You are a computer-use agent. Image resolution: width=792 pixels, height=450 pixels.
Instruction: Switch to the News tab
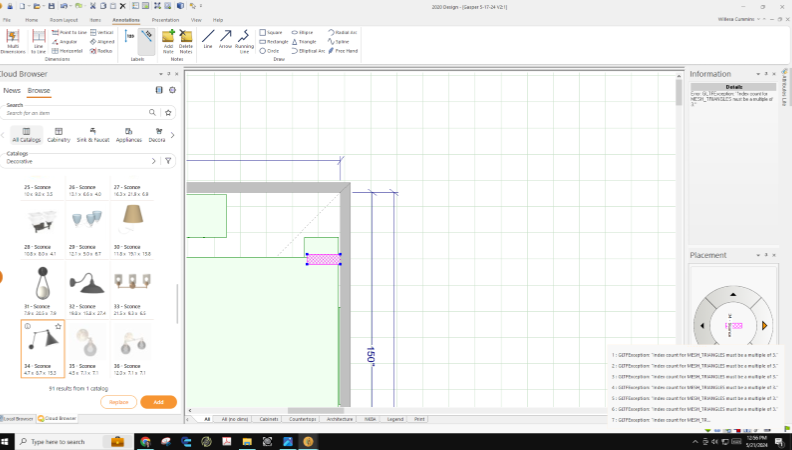pos(12,90)
